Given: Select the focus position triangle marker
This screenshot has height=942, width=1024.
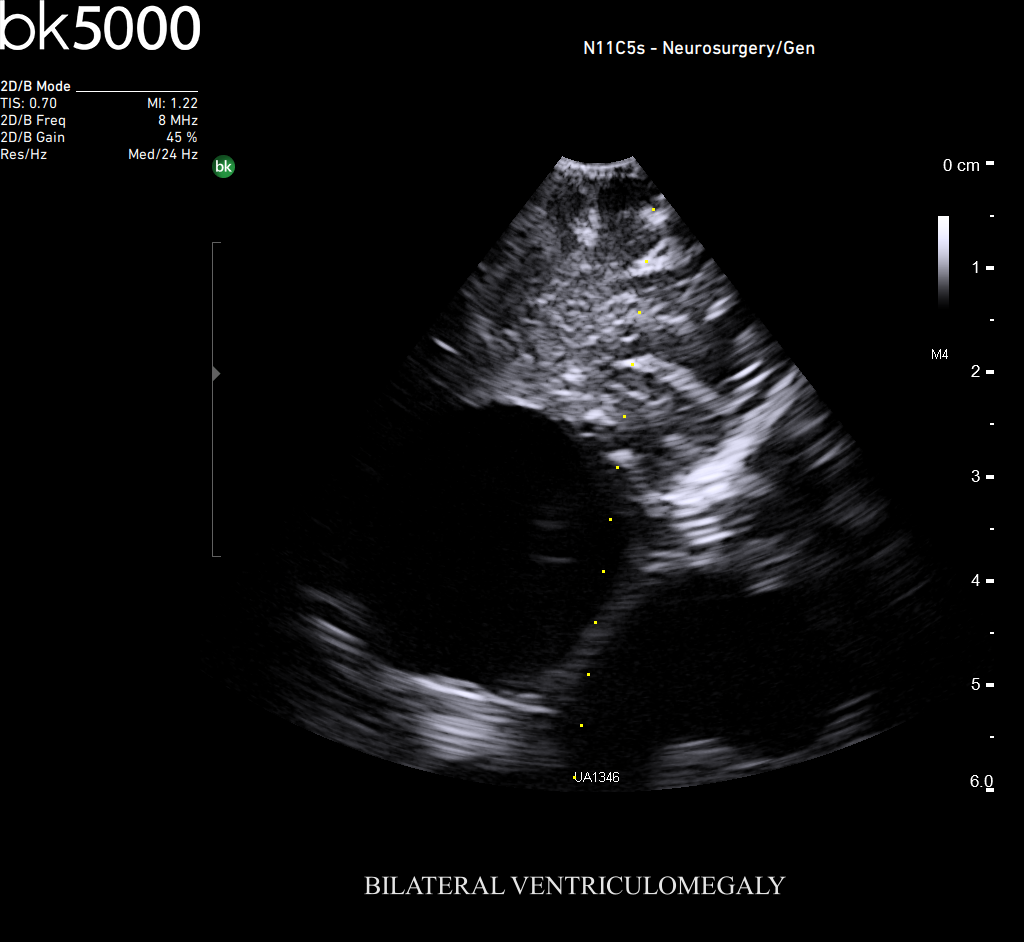Looking at the screenshot, I should coord(216,373).
